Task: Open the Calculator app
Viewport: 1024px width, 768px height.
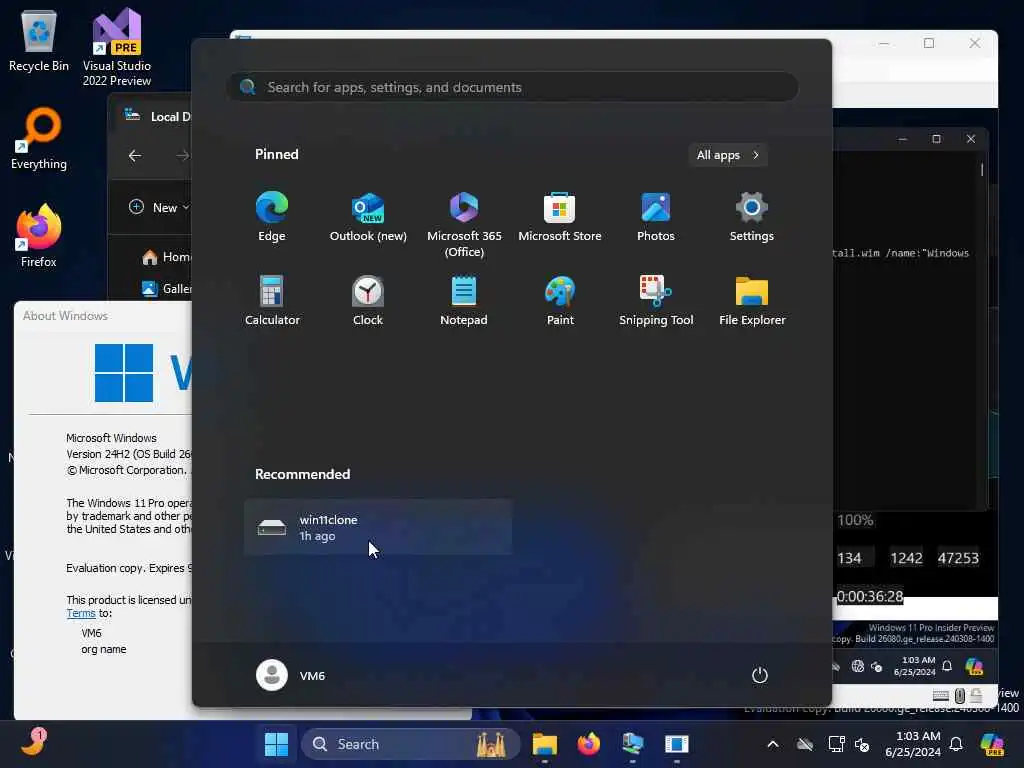Action: pos(272,300)
